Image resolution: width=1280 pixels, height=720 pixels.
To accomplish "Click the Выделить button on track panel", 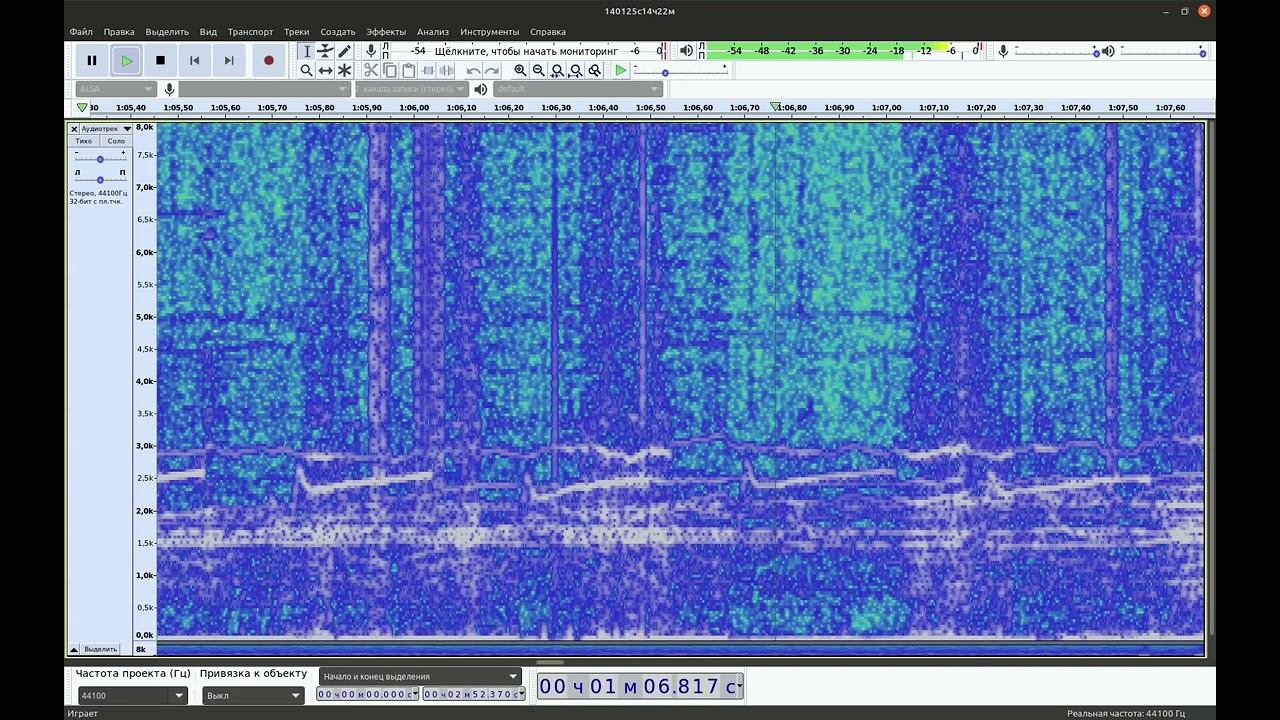I will pyautogui.click(x=100, y=649).
